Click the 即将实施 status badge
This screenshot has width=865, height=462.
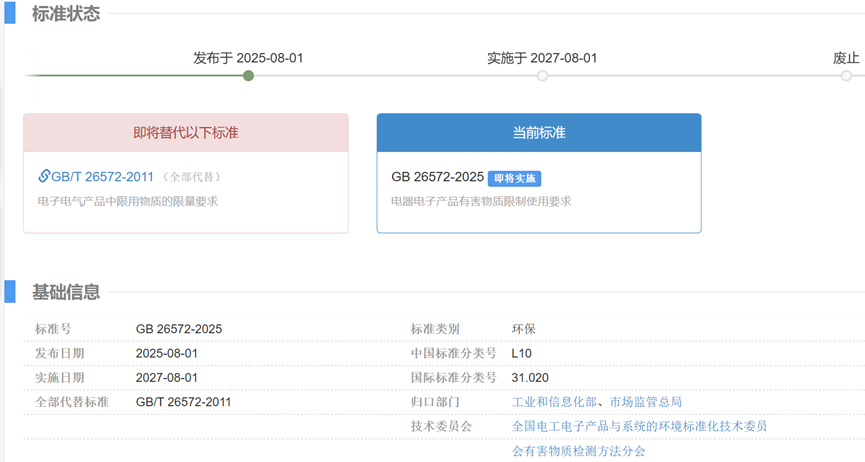point(514,178)
